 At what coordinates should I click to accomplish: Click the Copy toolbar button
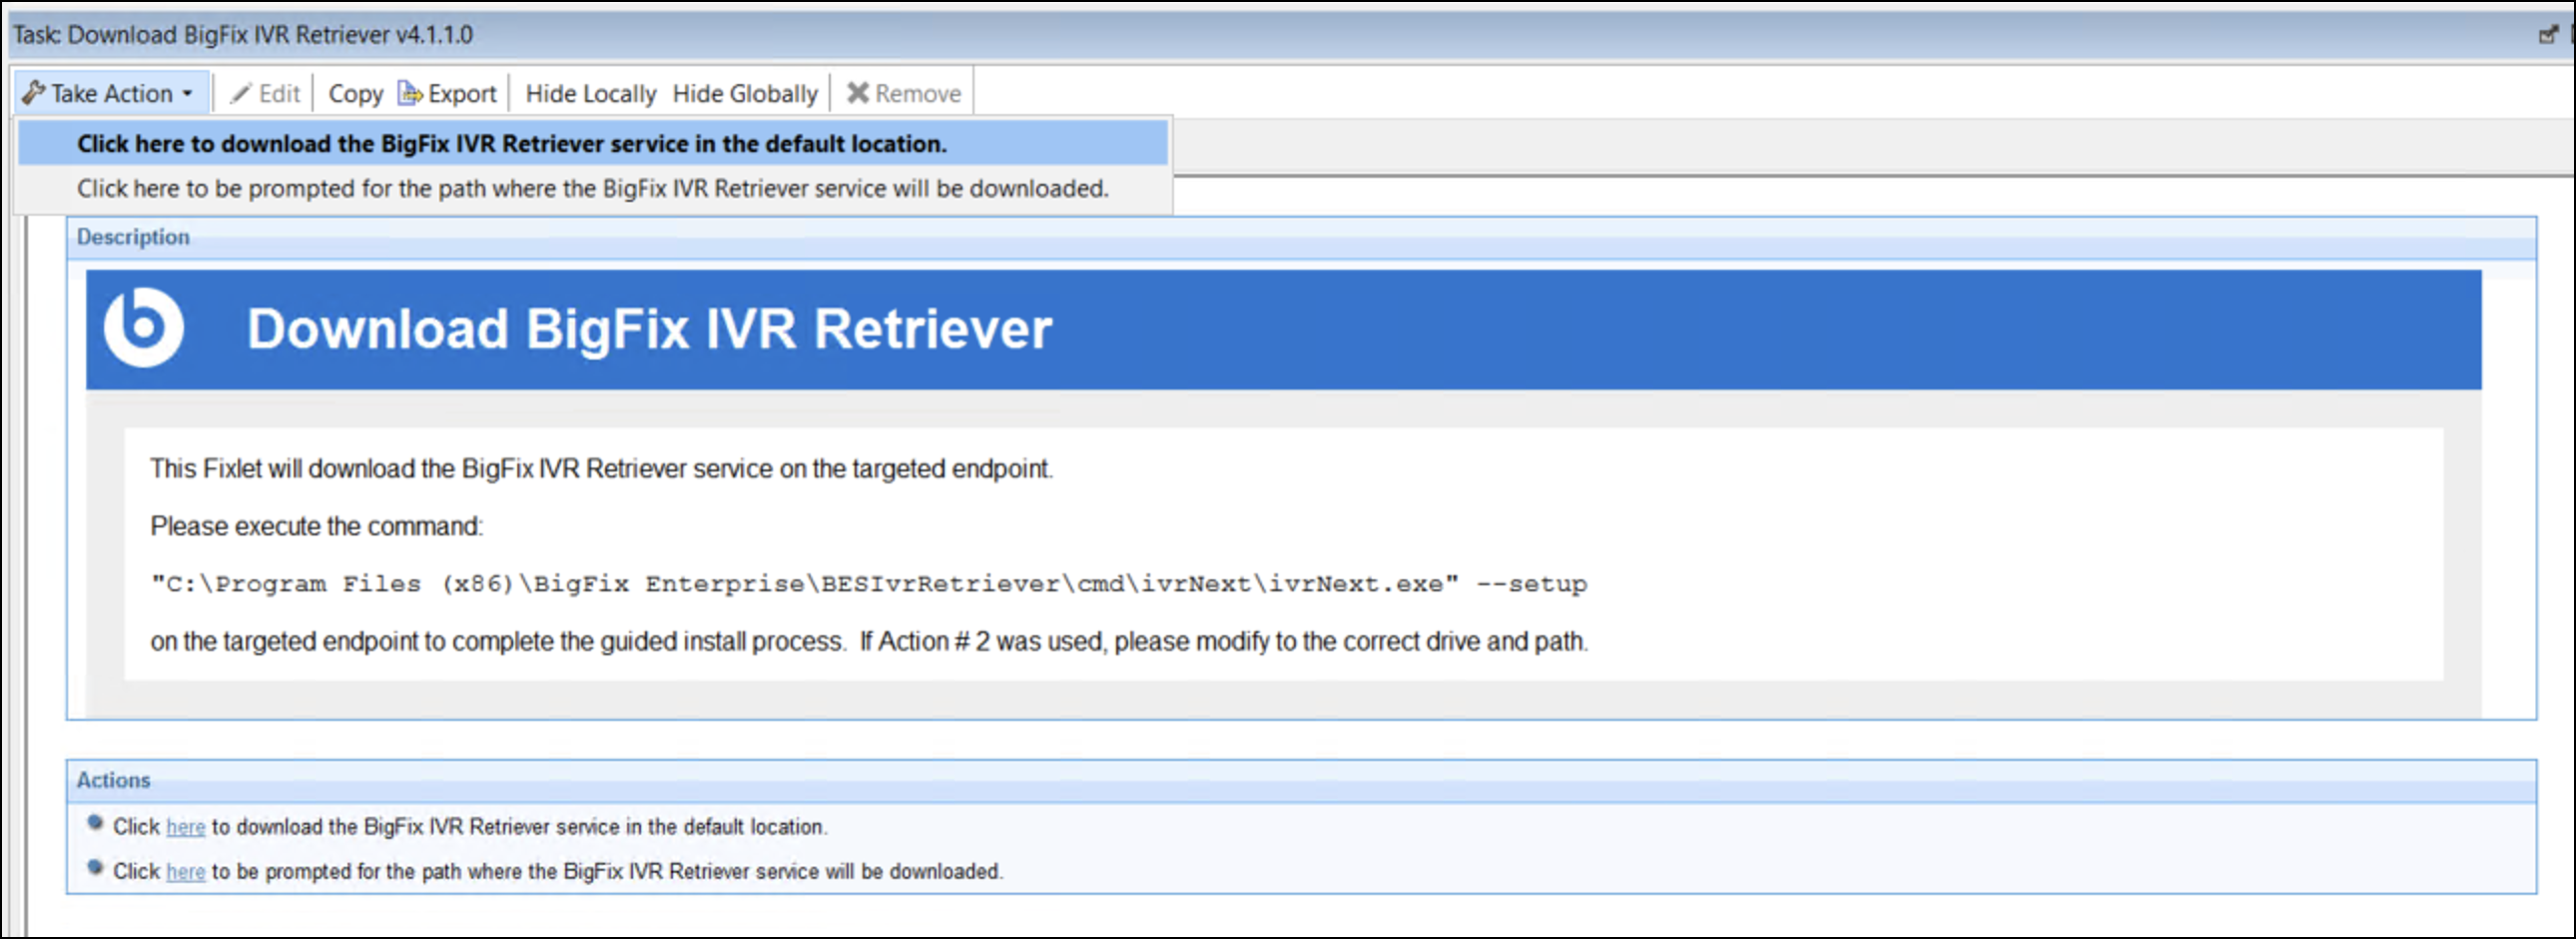coord(356,93)
